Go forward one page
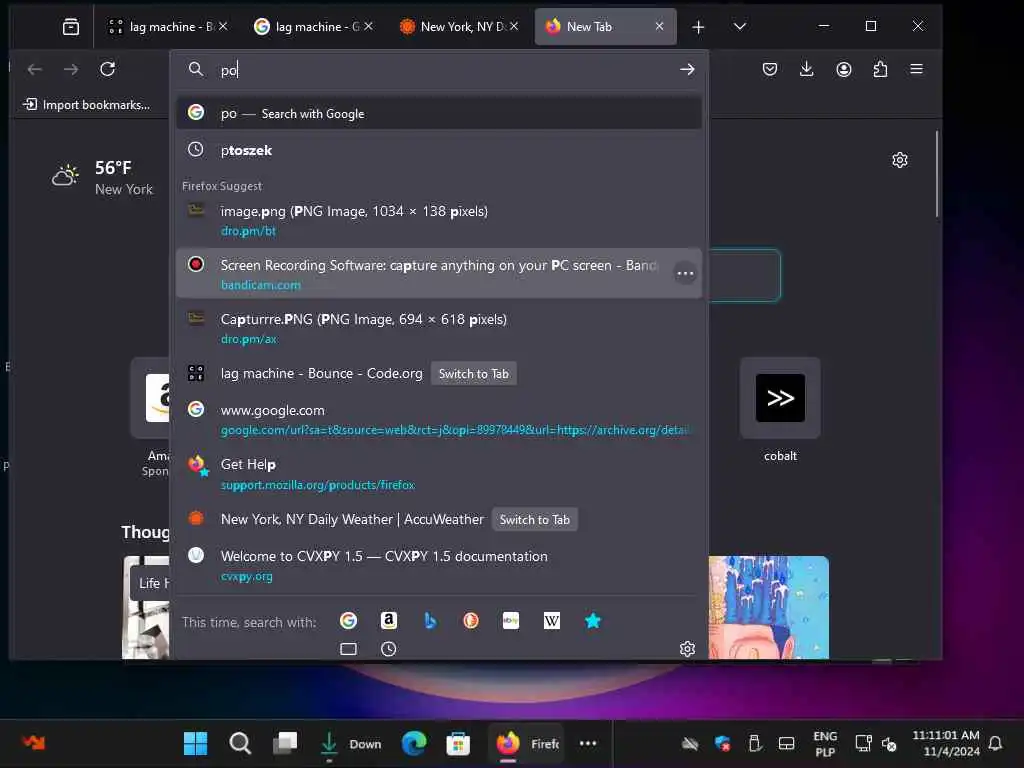The height and width of the screenshot is (768, 1024). 71,69
